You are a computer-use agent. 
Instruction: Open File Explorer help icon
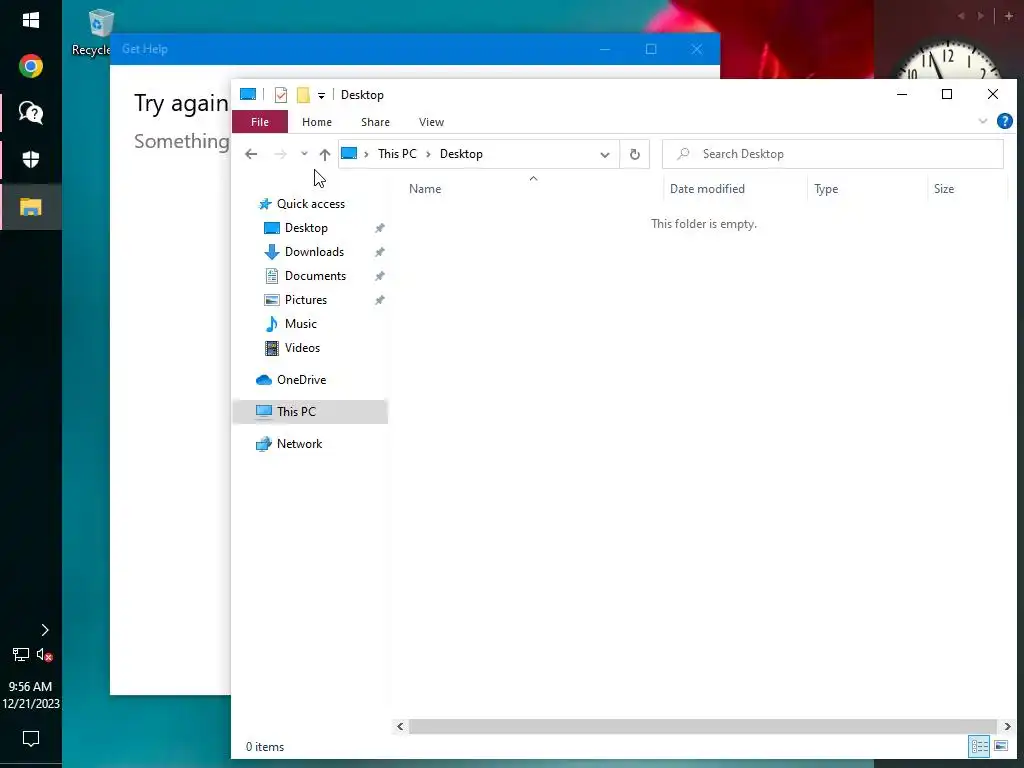pyautogui.click(x=1004, y=121)
